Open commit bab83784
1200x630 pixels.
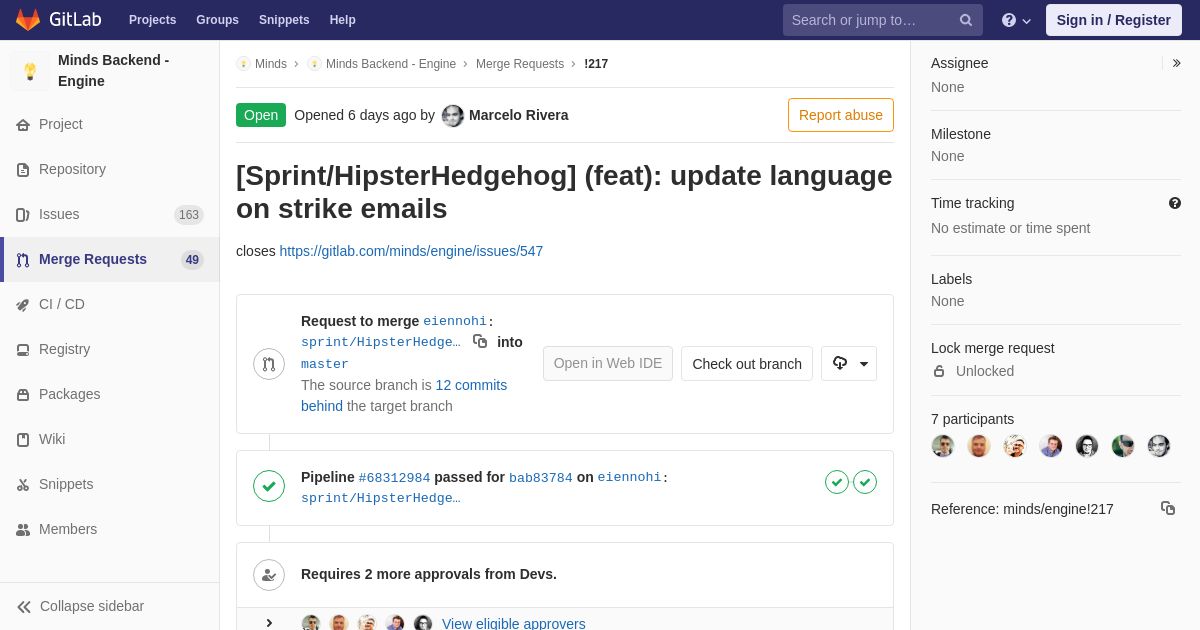click(541, 478)
